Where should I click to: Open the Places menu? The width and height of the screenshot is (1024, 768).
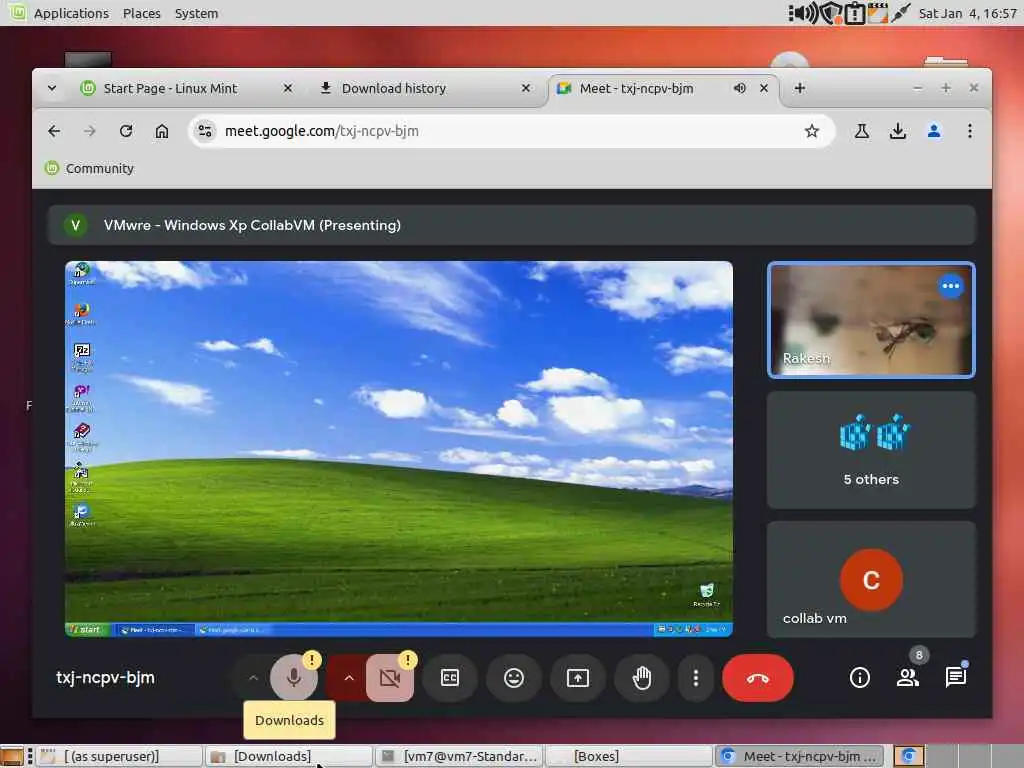(142, 13)
